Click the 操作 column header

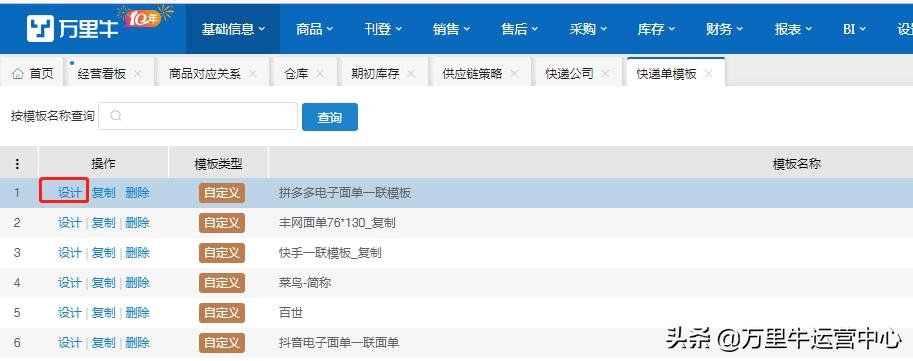104,164
